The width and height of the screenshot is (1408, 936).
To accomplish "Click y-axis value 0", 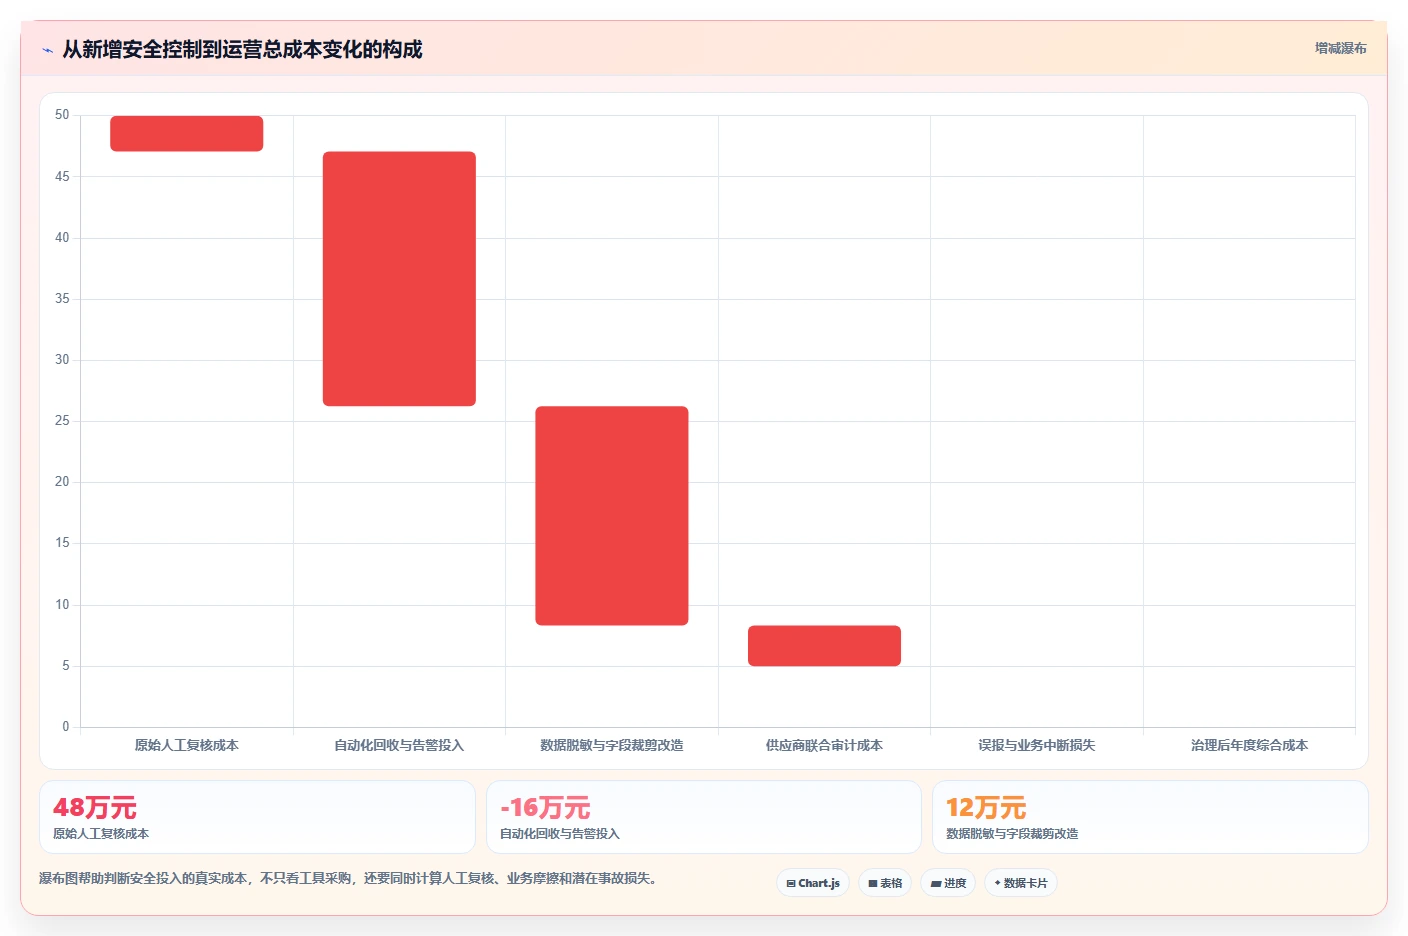I will coord(66,727).
